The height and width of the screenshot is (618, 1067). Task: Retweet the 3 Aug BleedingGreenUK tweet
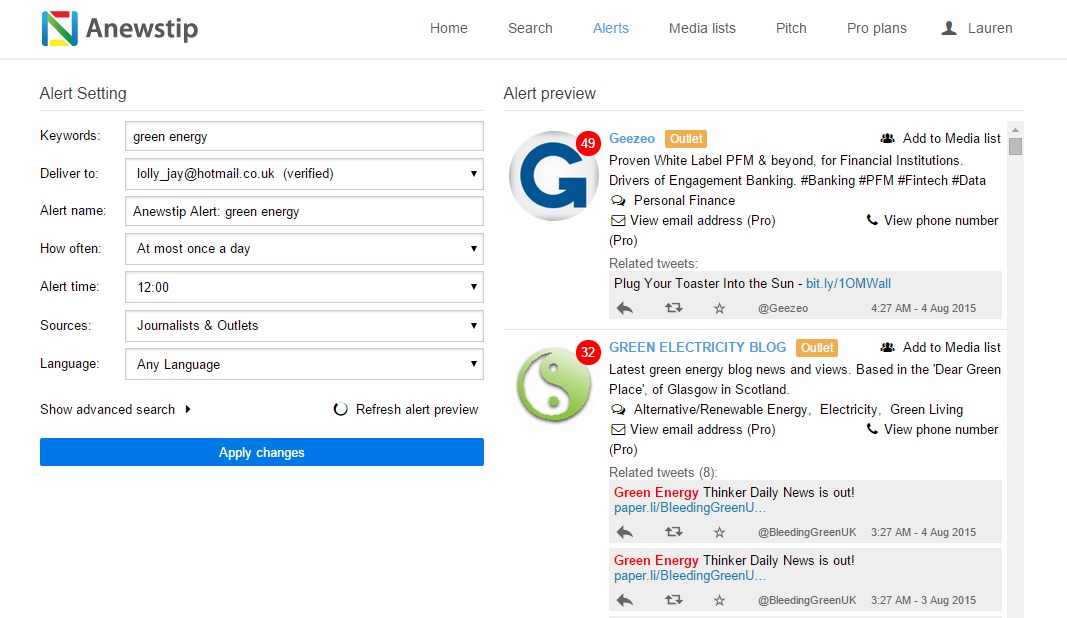pyautogui.click(x=674, y=600)
